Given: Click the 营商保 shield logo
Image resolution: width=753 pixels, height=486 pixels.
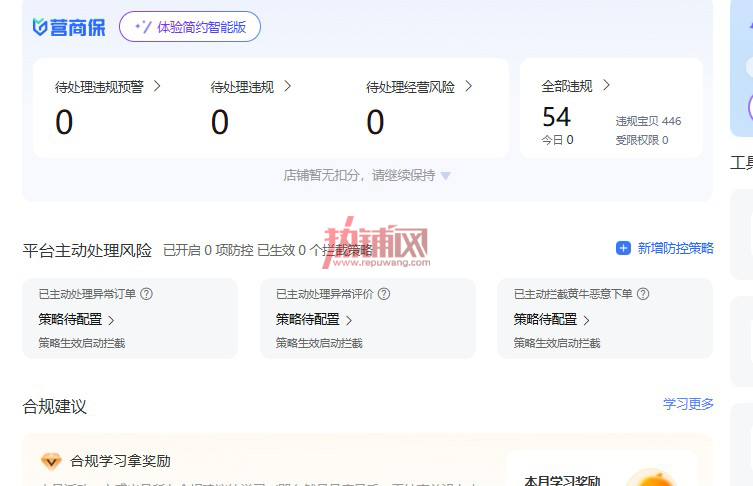Looking at the screenshot, I should point(39,27).
